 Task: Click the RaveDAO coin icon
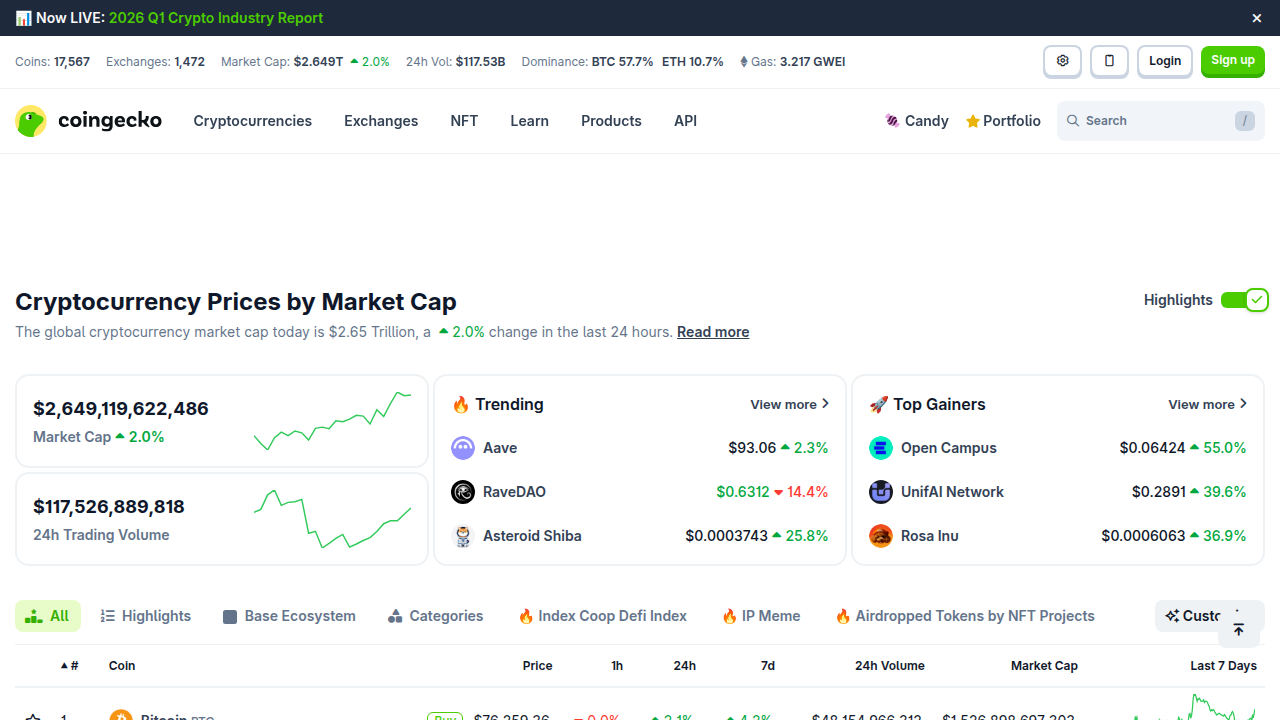(463, 492)
